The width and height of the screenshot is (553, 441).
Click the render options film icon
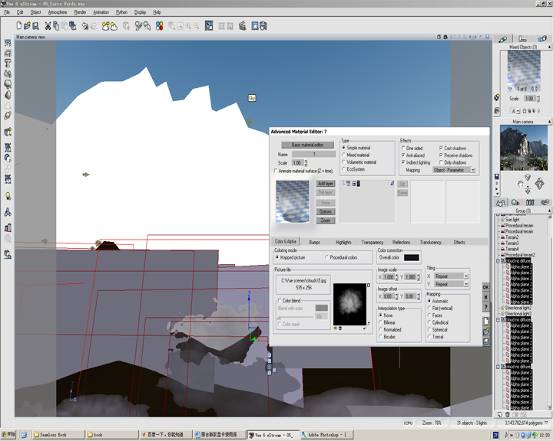(x=263, y=26)
